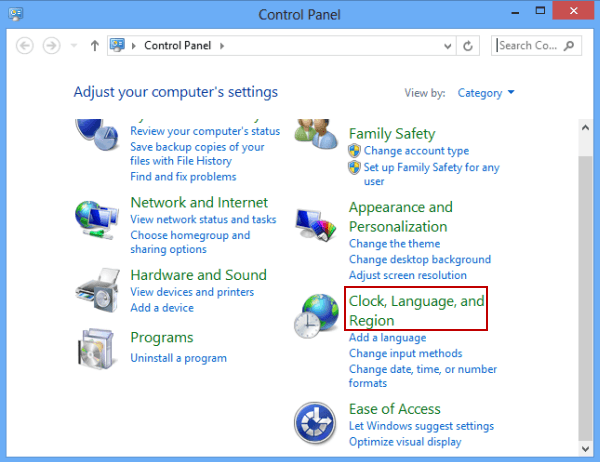Open the address bar history dropdown arrow

pyautogui.click(x=447, y=46)
